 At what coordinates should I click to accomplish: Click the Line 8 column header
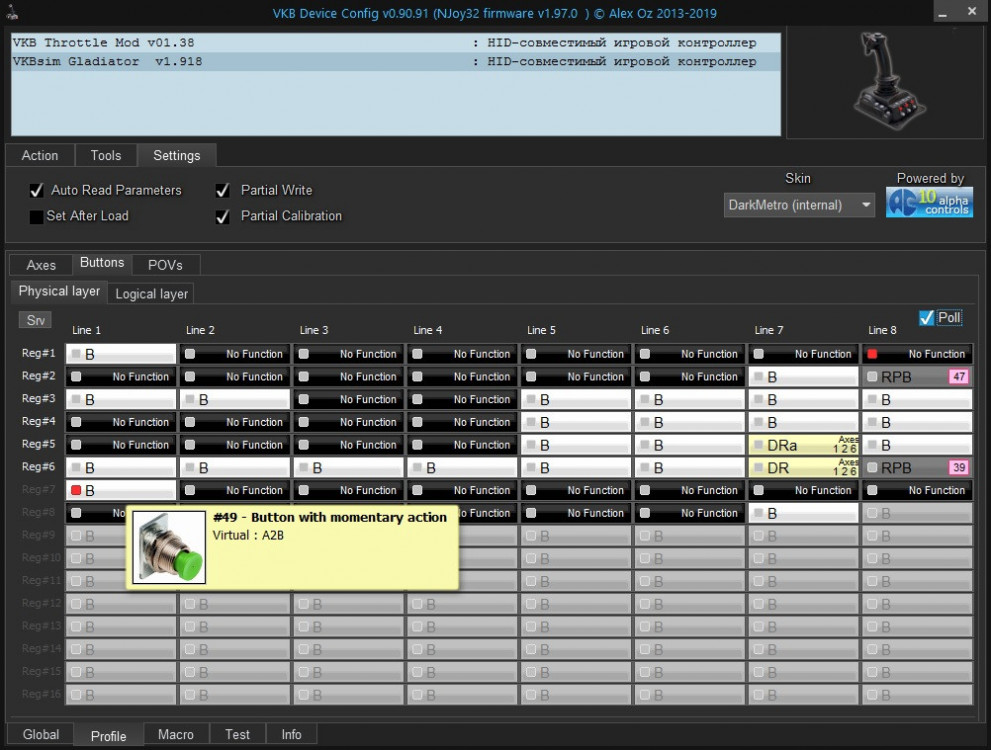click(x=882, y=330)
